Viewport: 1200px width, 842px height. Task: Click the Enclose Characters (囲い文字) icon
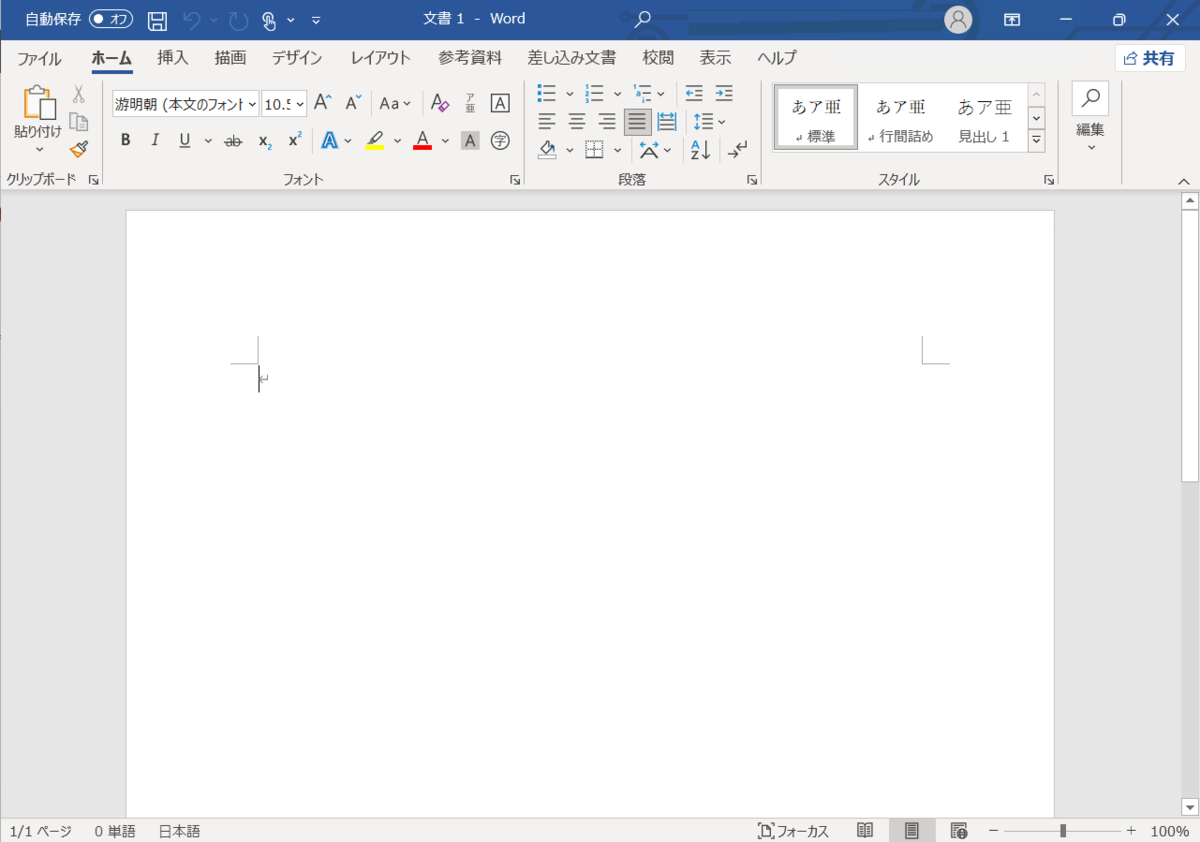click(500, 140)
